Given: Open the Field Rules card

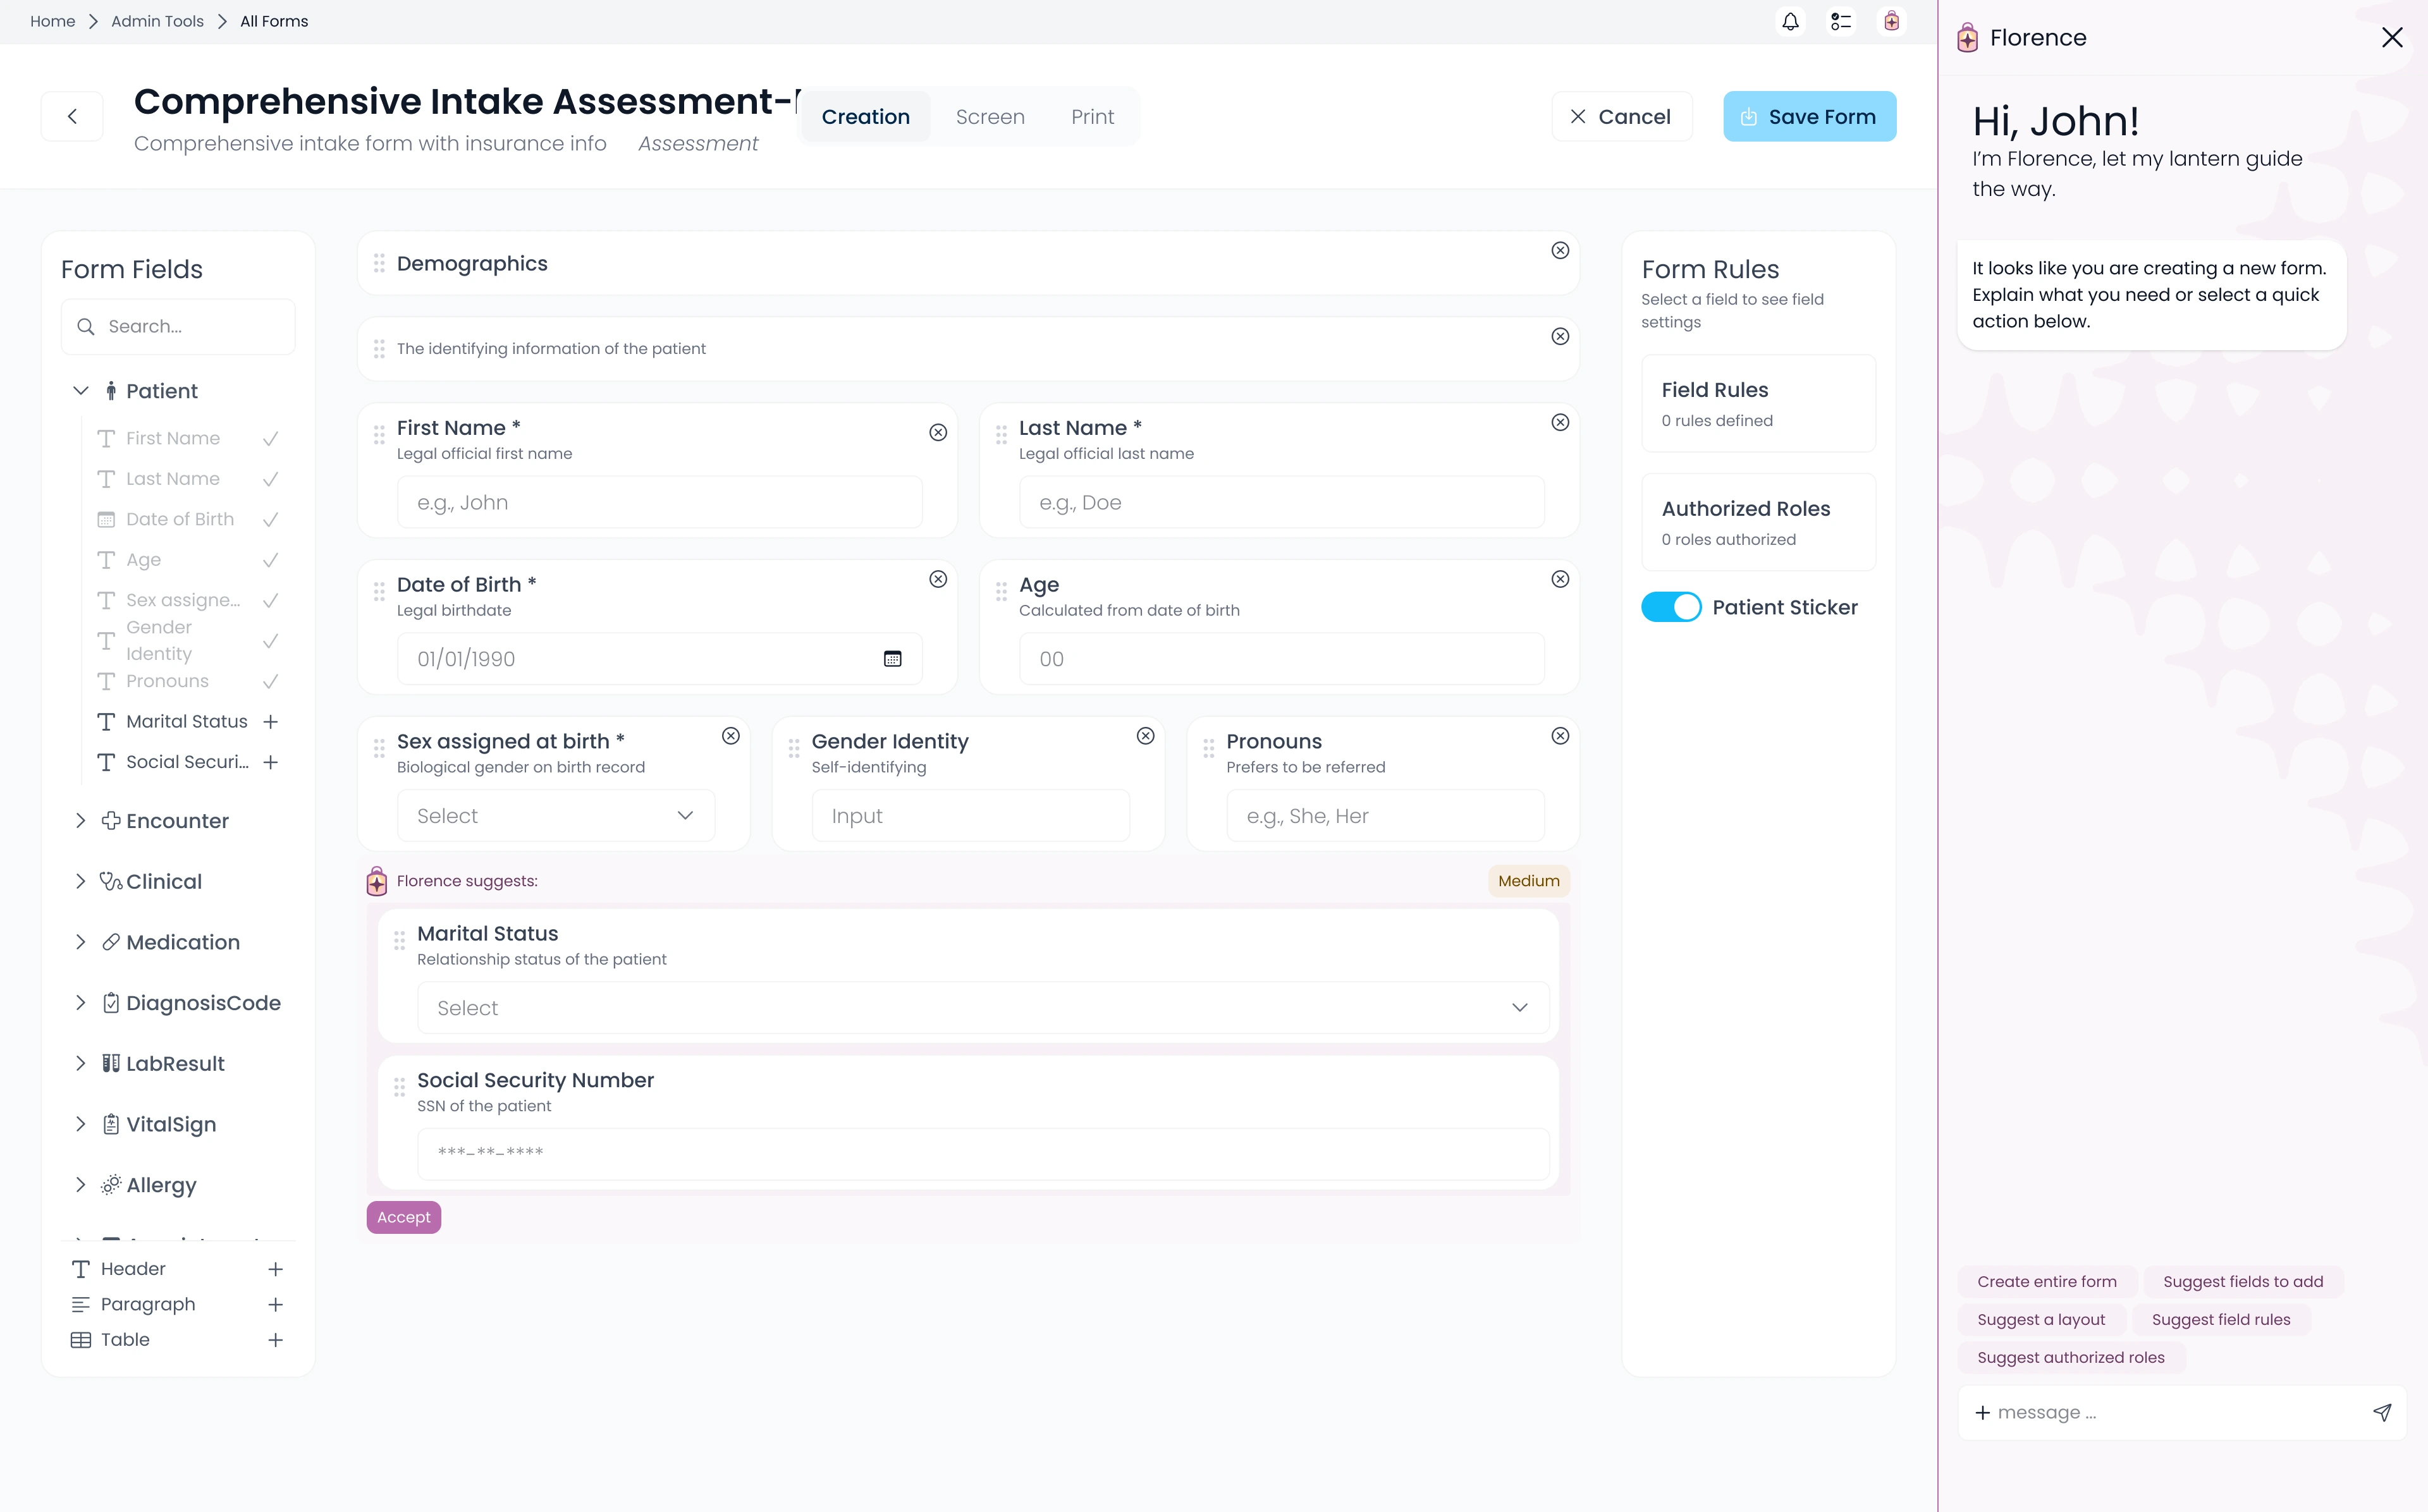Looking at the screenshot, I should [x=1758, y=403].
